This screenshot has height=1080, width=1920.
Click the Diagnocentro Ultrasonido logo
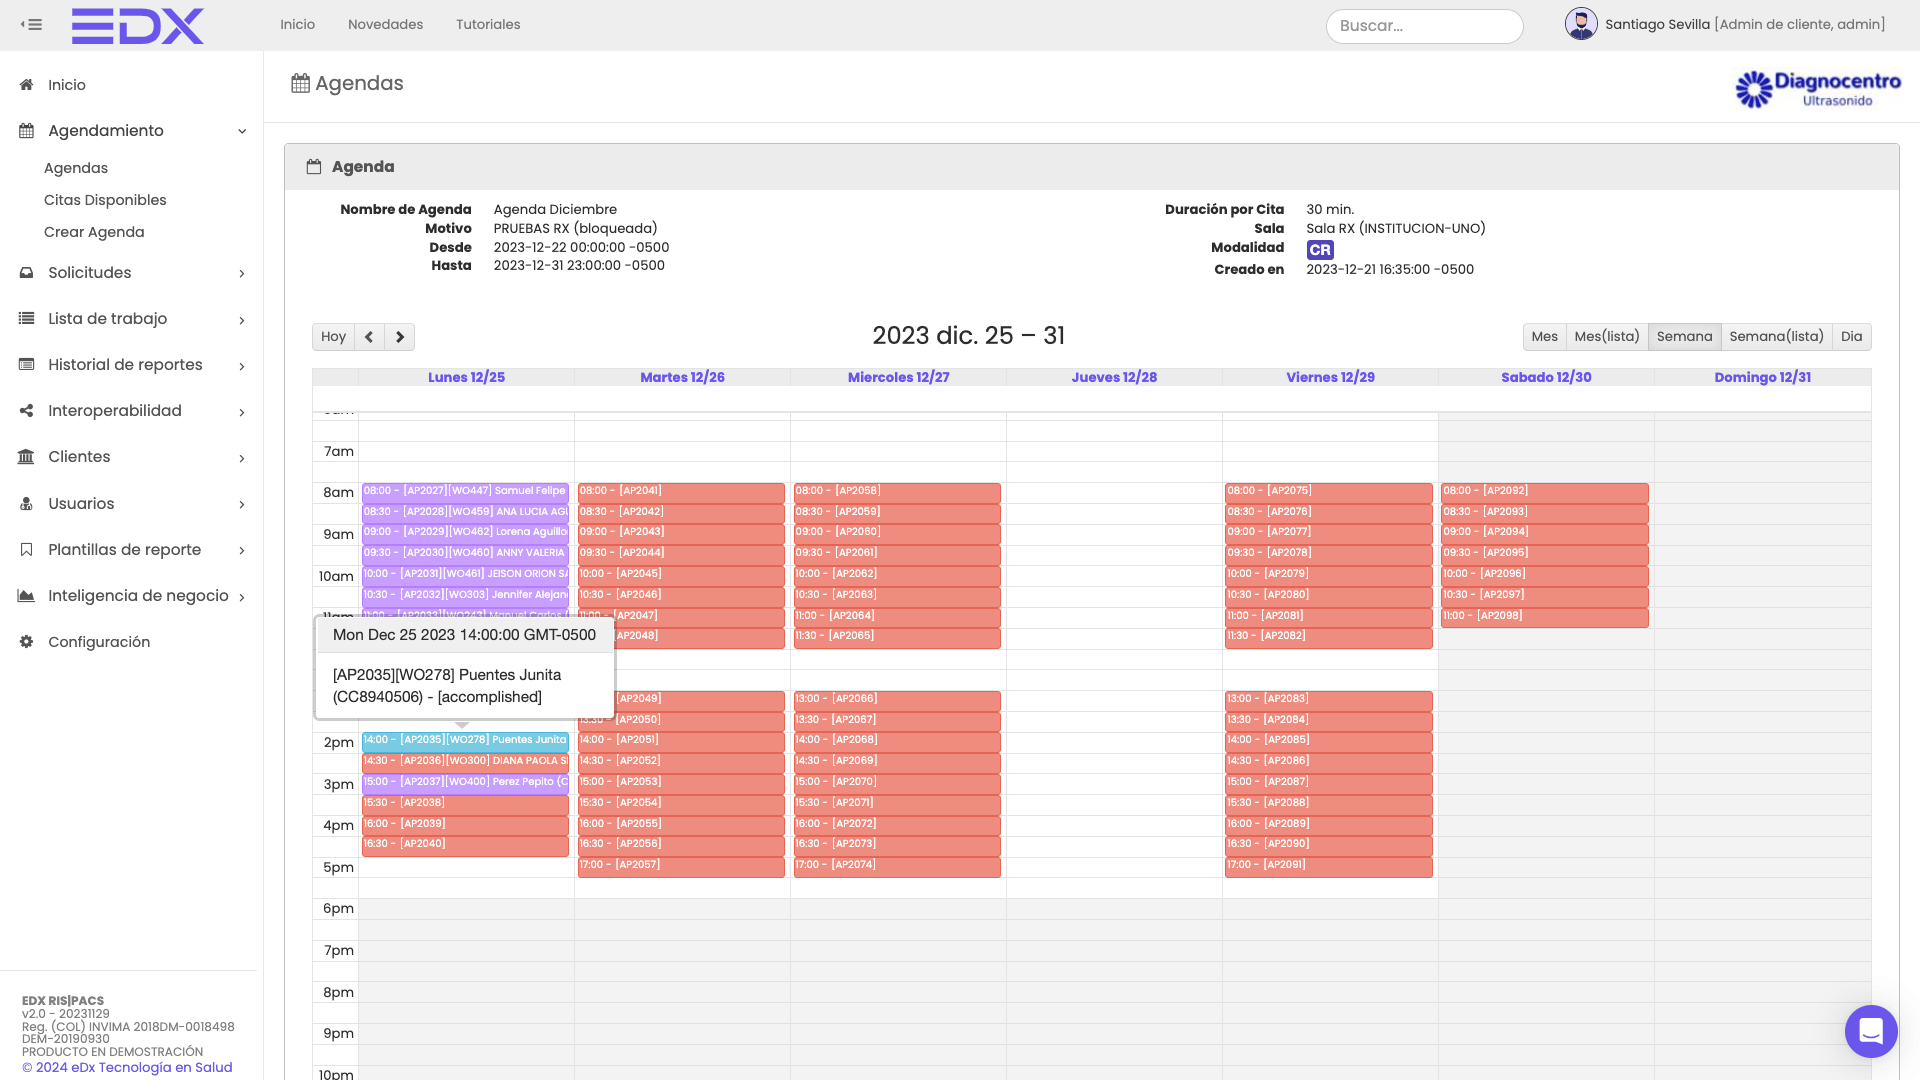click(x=1818, y=89)
